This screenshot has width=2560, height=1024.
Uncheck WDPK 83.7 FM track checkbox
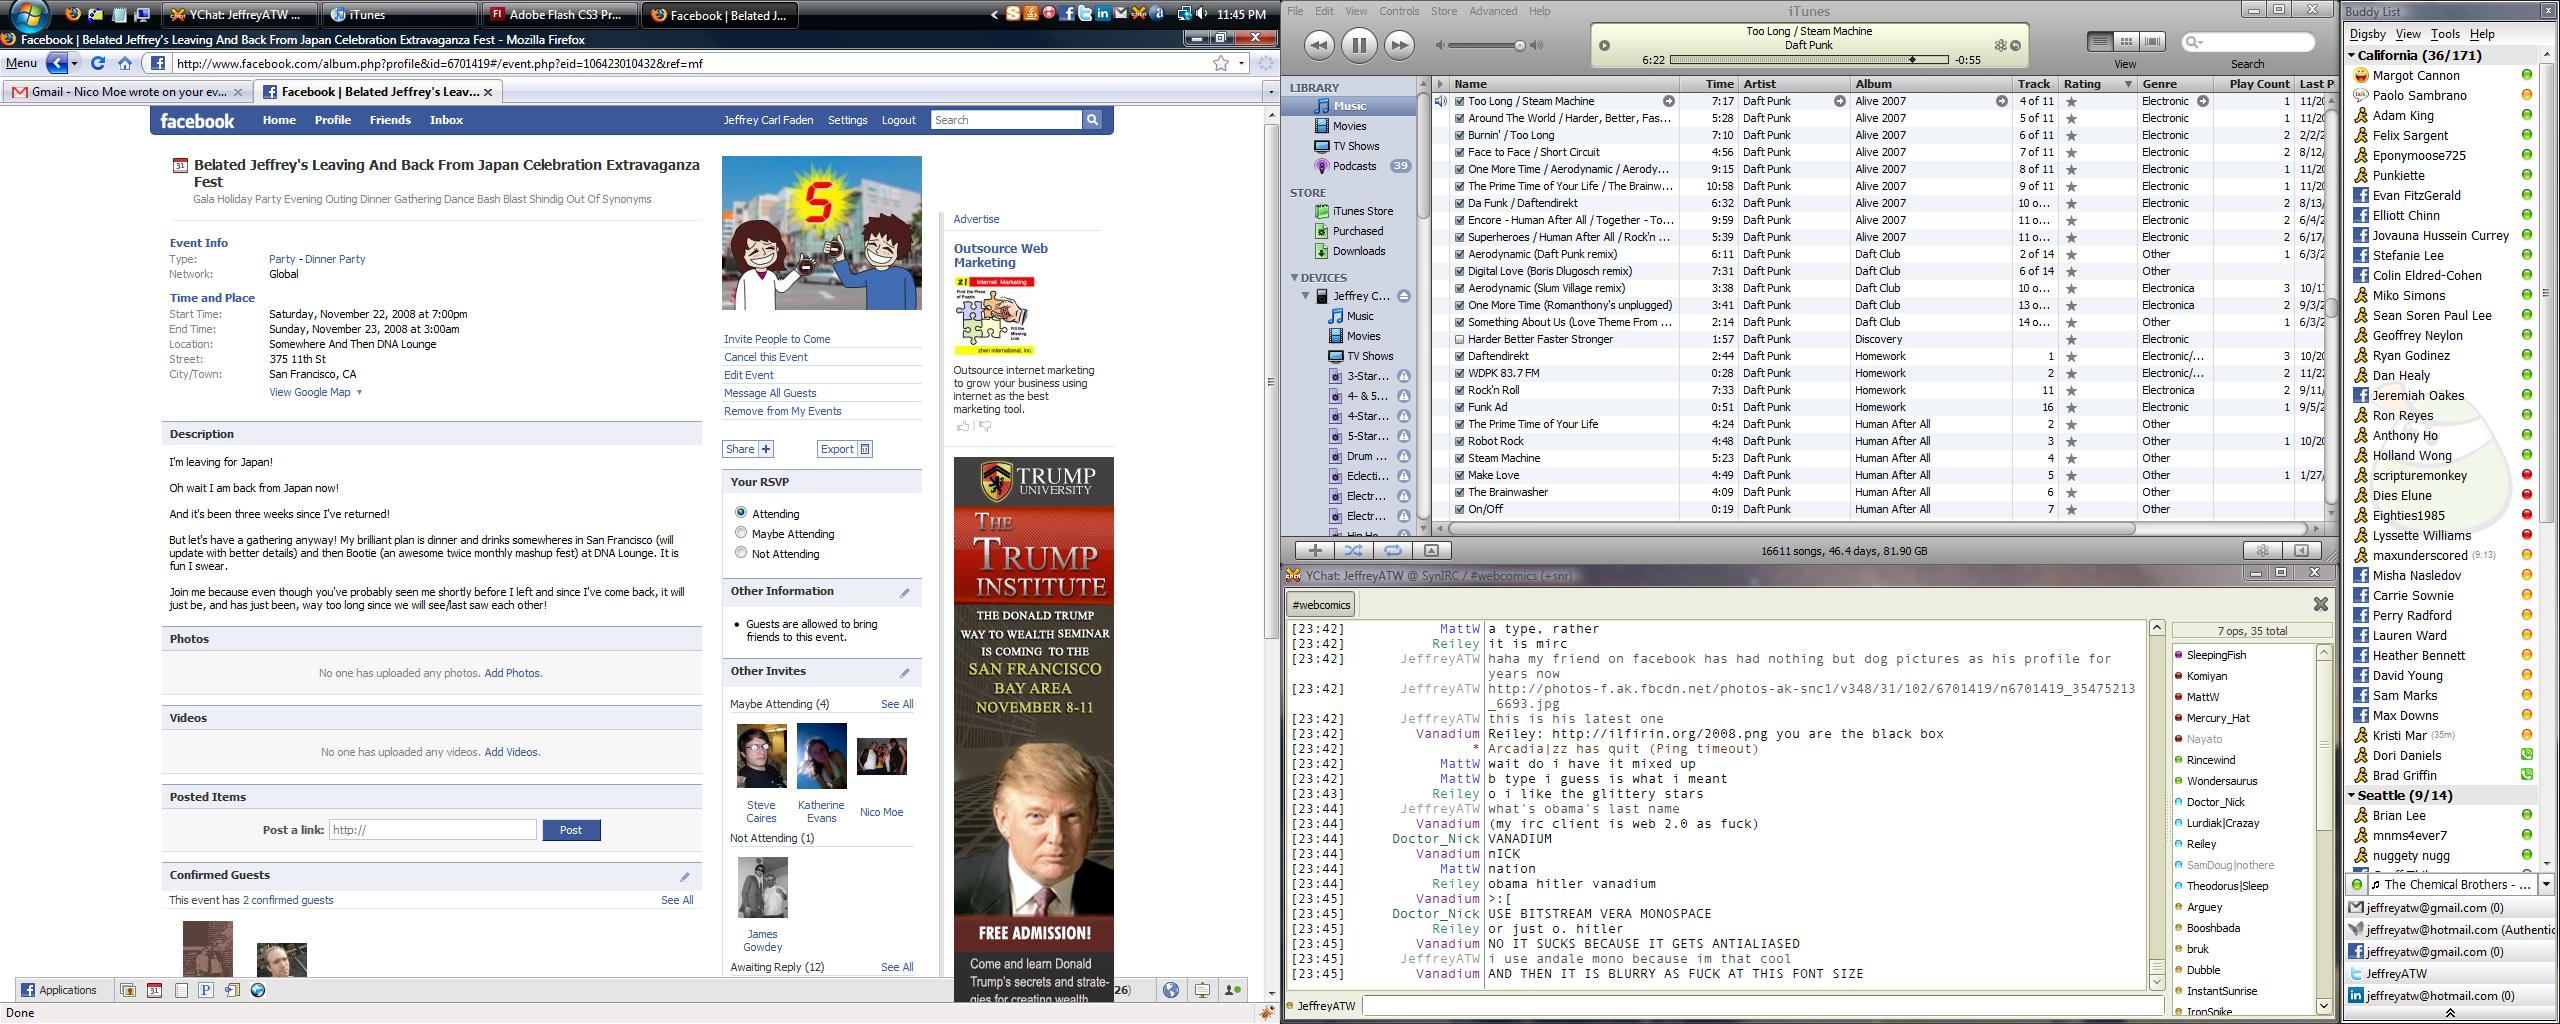tap(1460, 373)
